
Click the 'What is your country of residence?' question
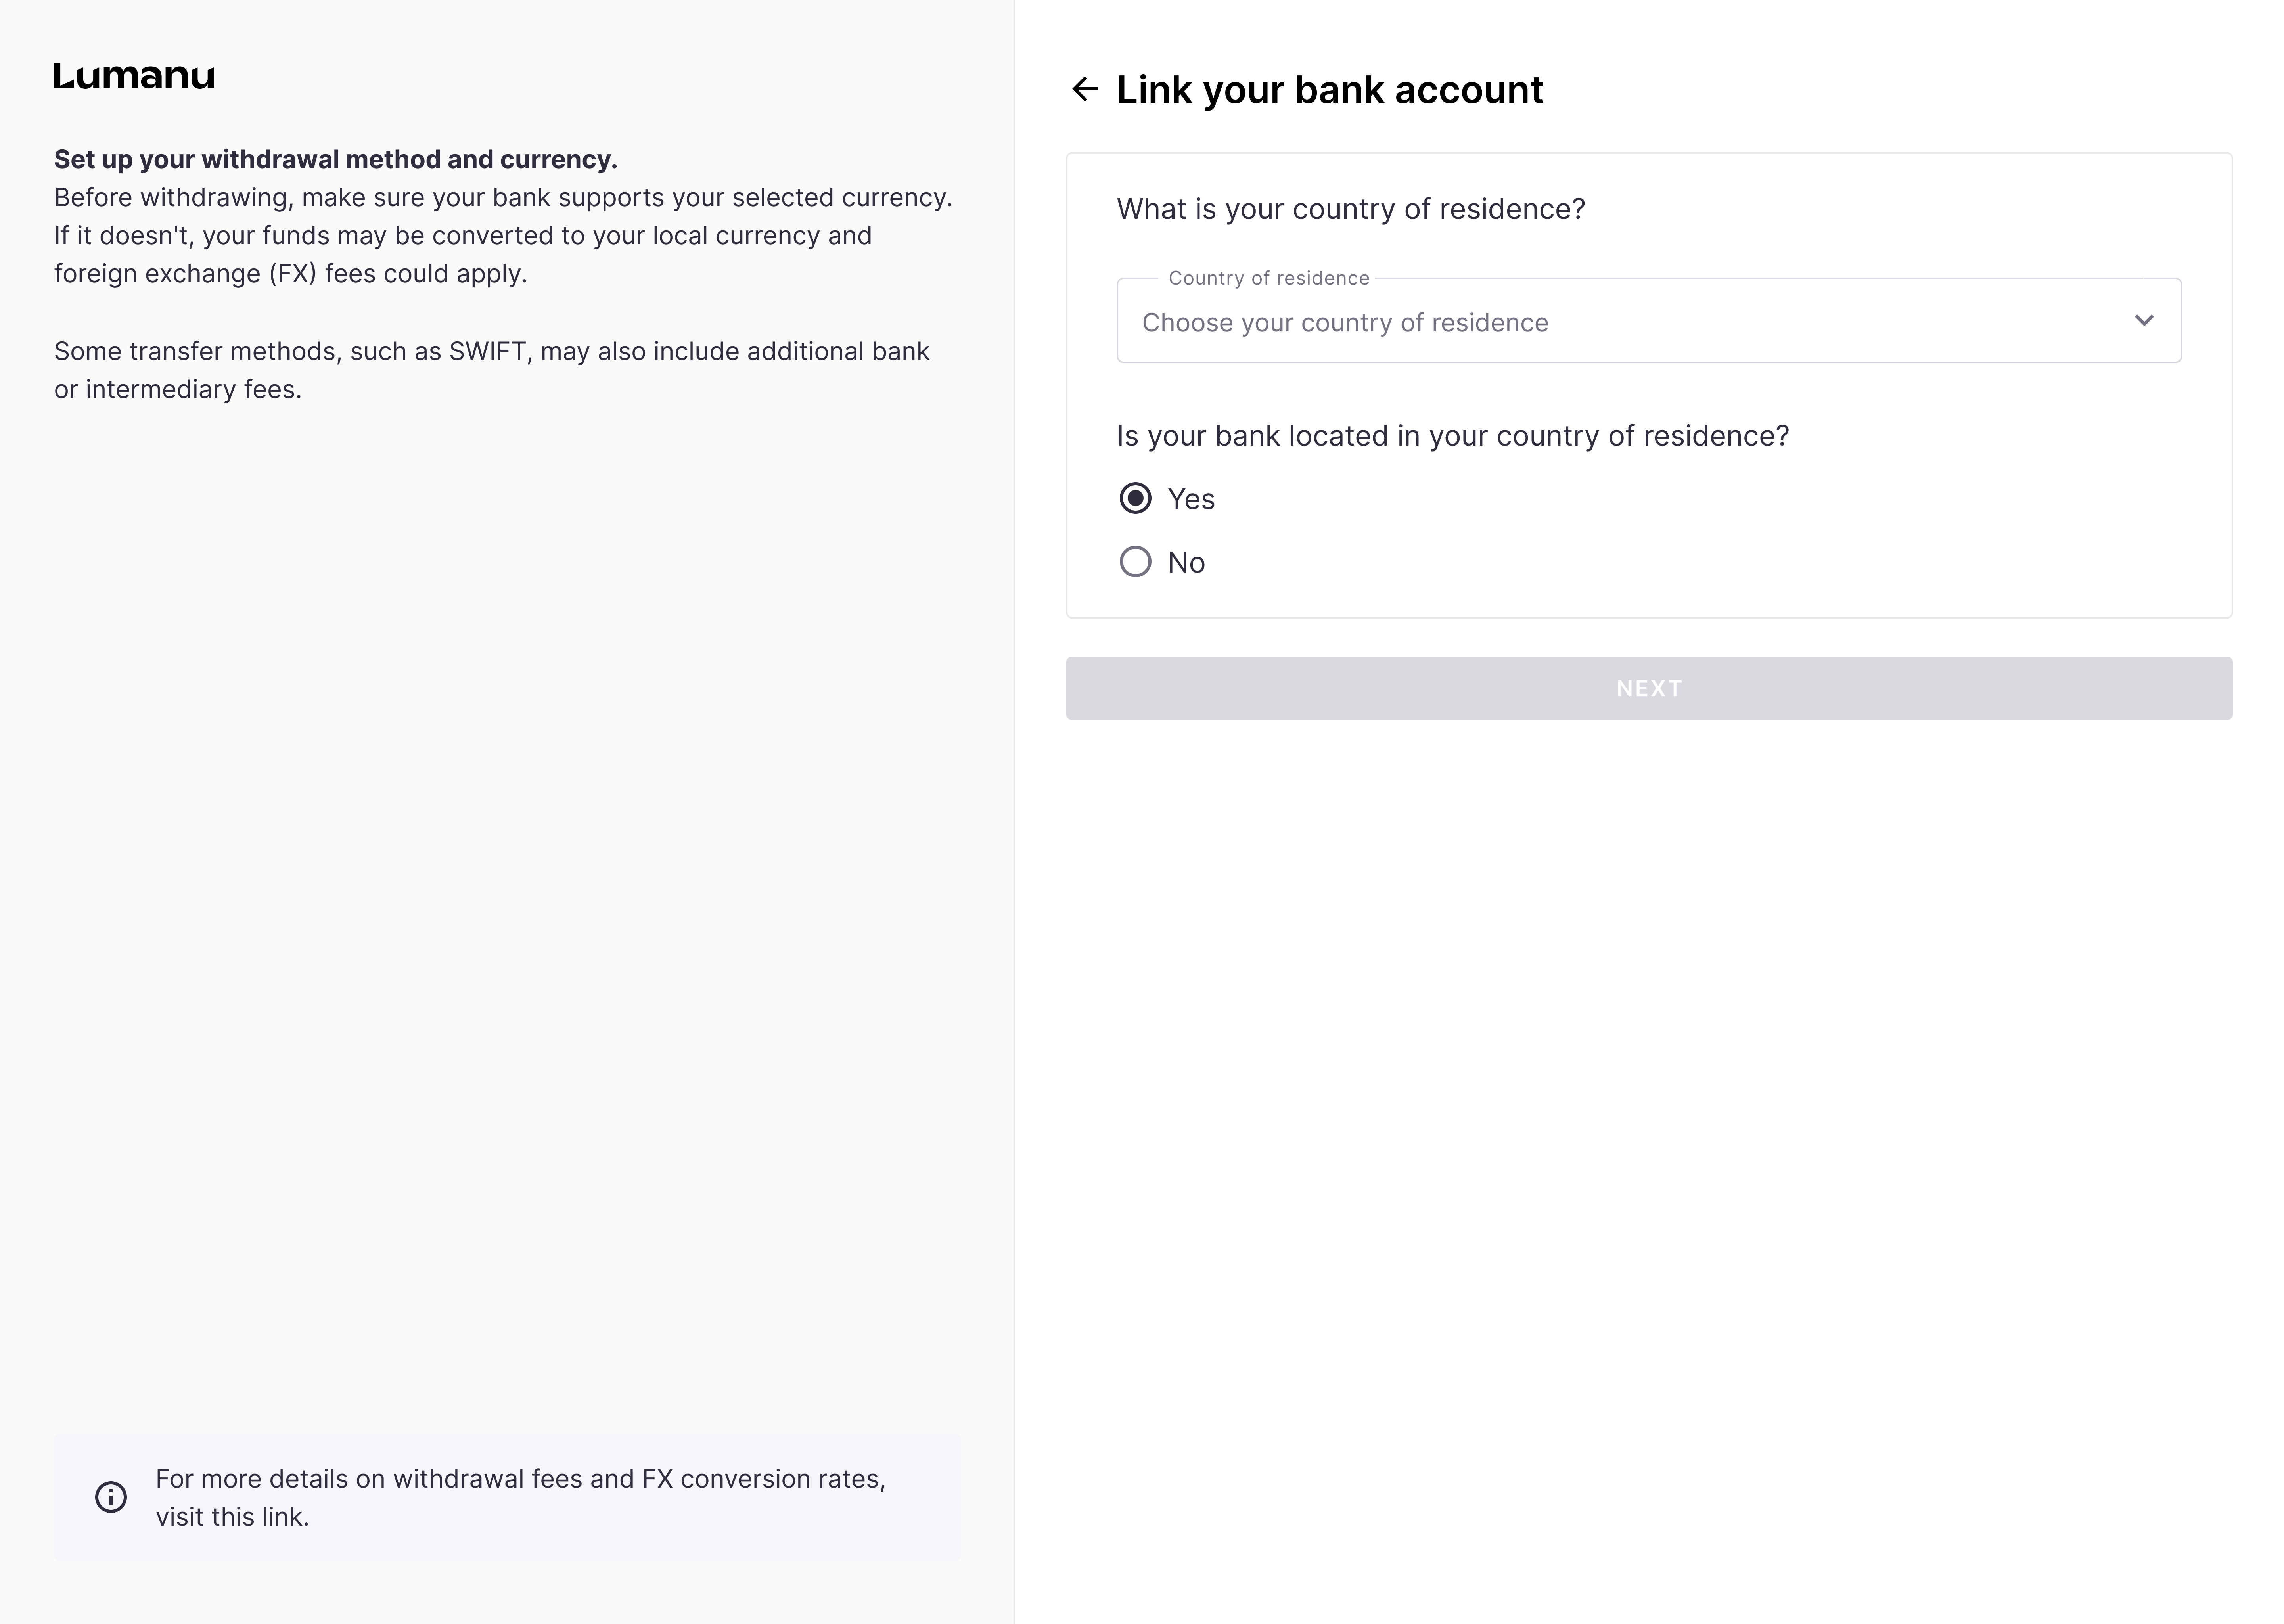tap(1350, 209)
